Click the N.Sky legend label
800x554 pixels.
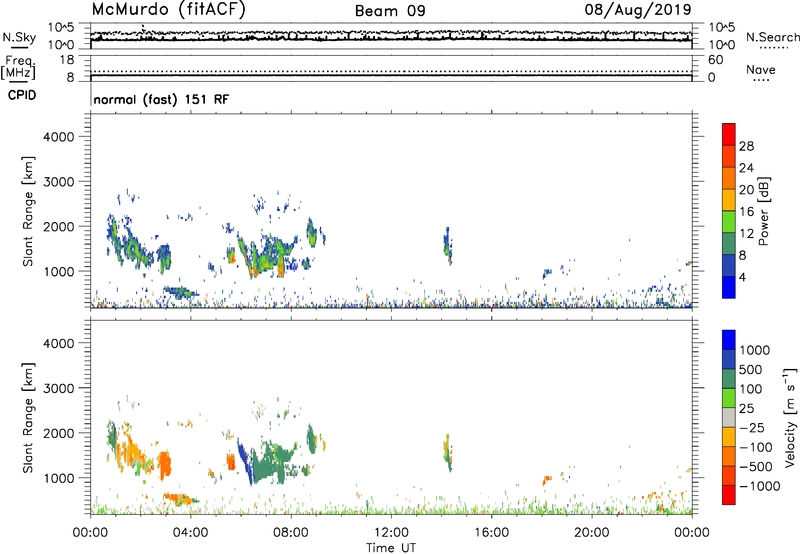pyautogui.click(x=19, y=37)
